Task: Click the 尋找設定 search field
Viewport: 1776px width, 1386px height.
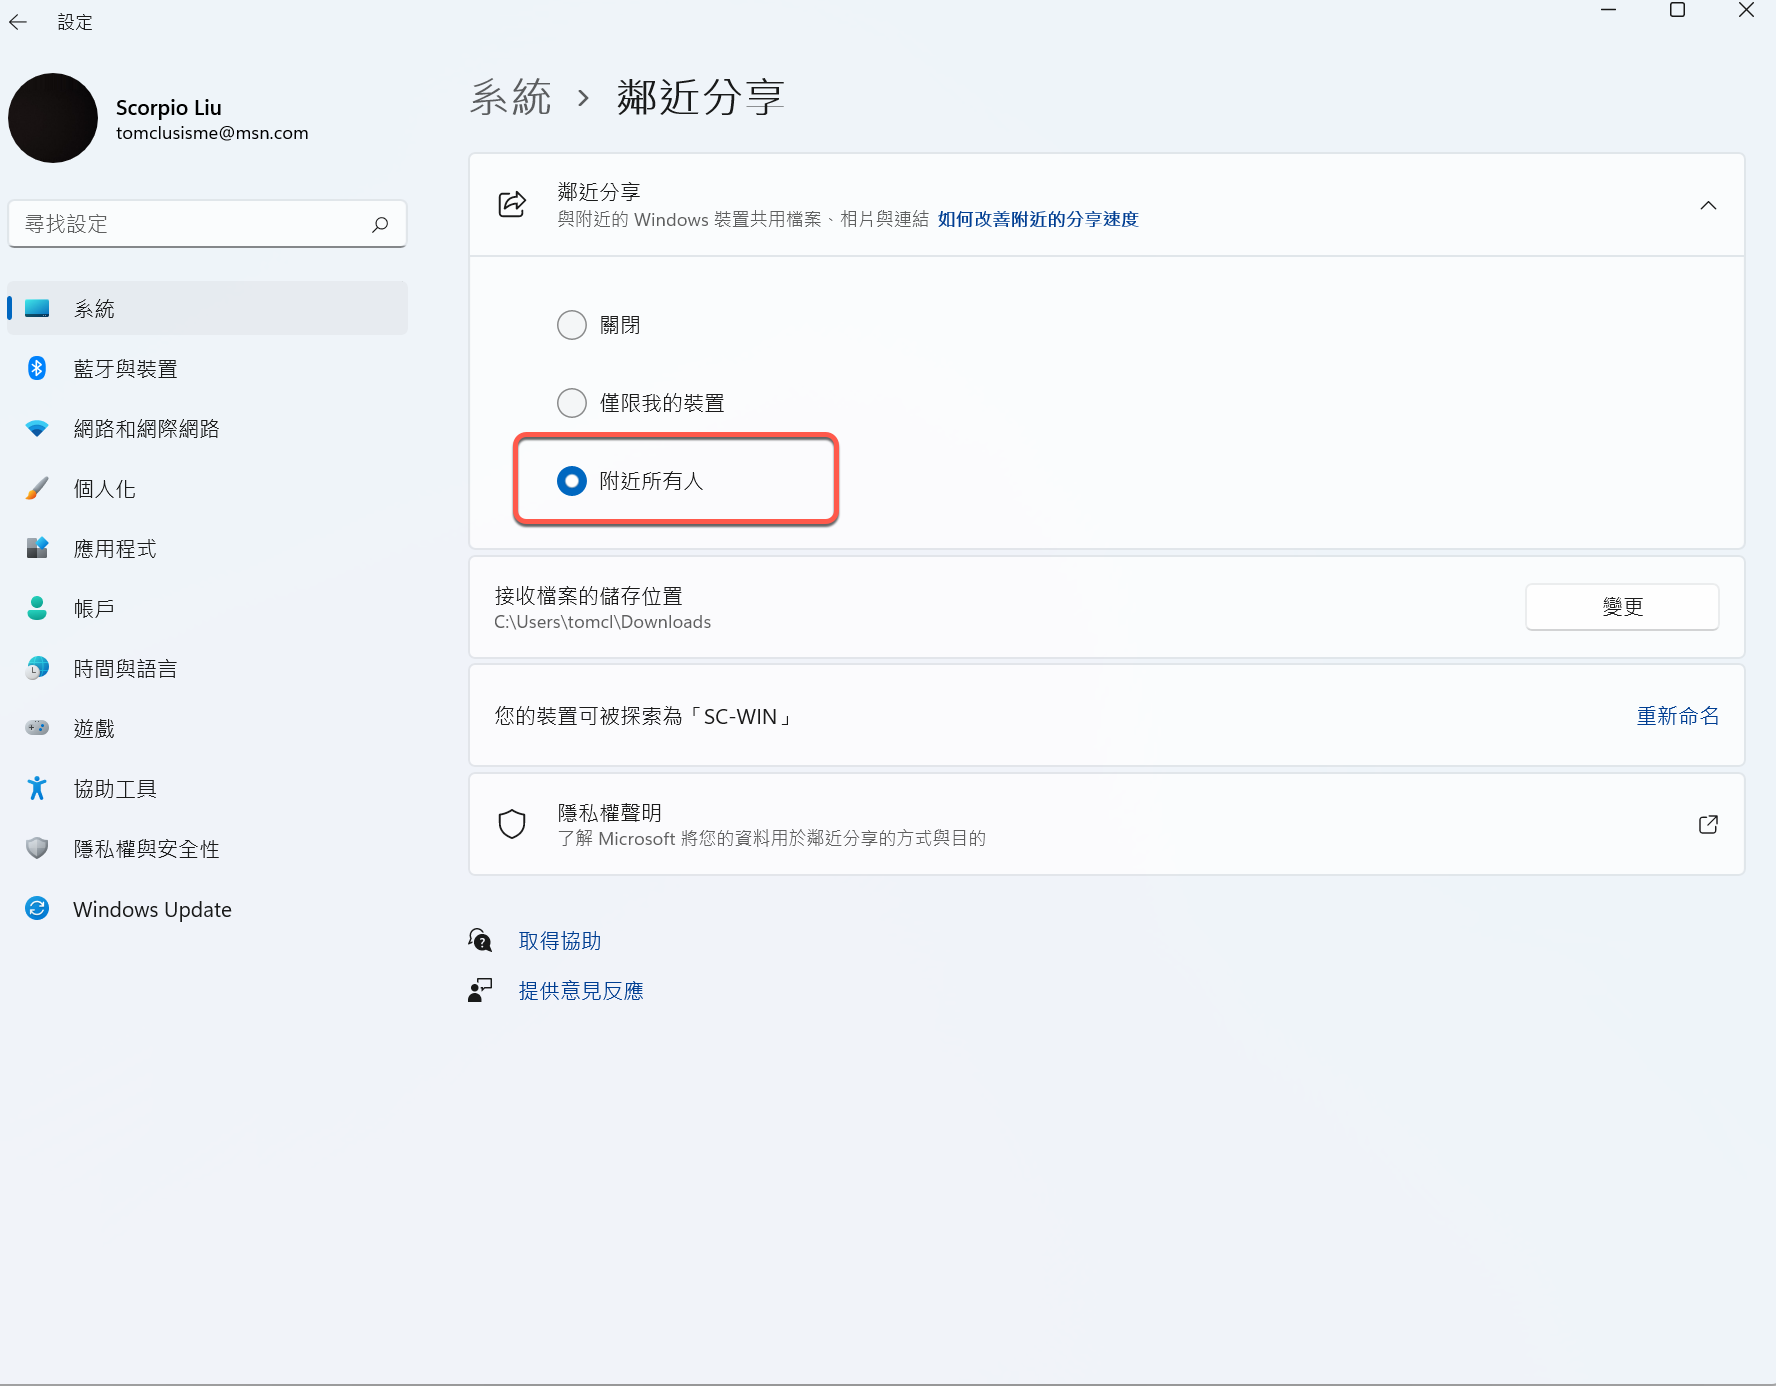Action: tap(195, 224)
